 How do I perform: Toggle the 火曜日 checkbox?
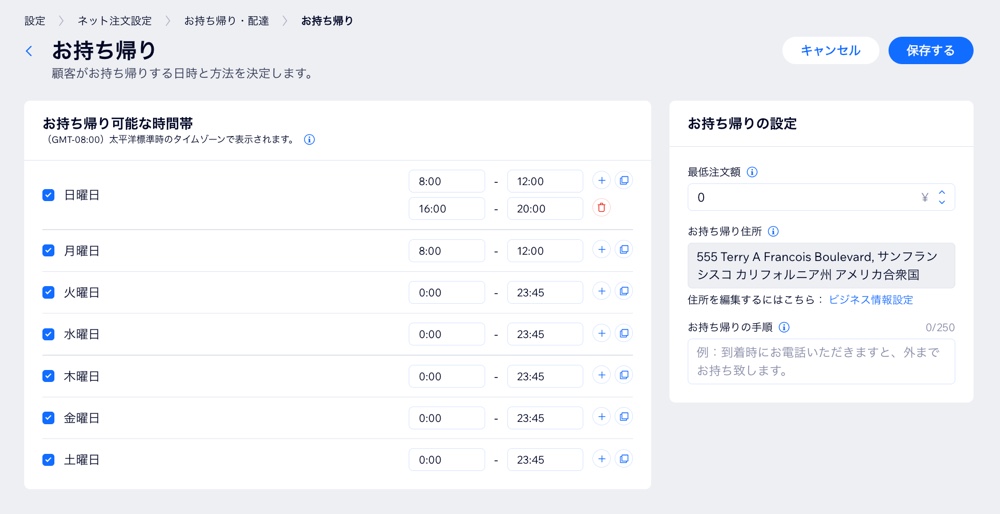(x=48, y=293)
